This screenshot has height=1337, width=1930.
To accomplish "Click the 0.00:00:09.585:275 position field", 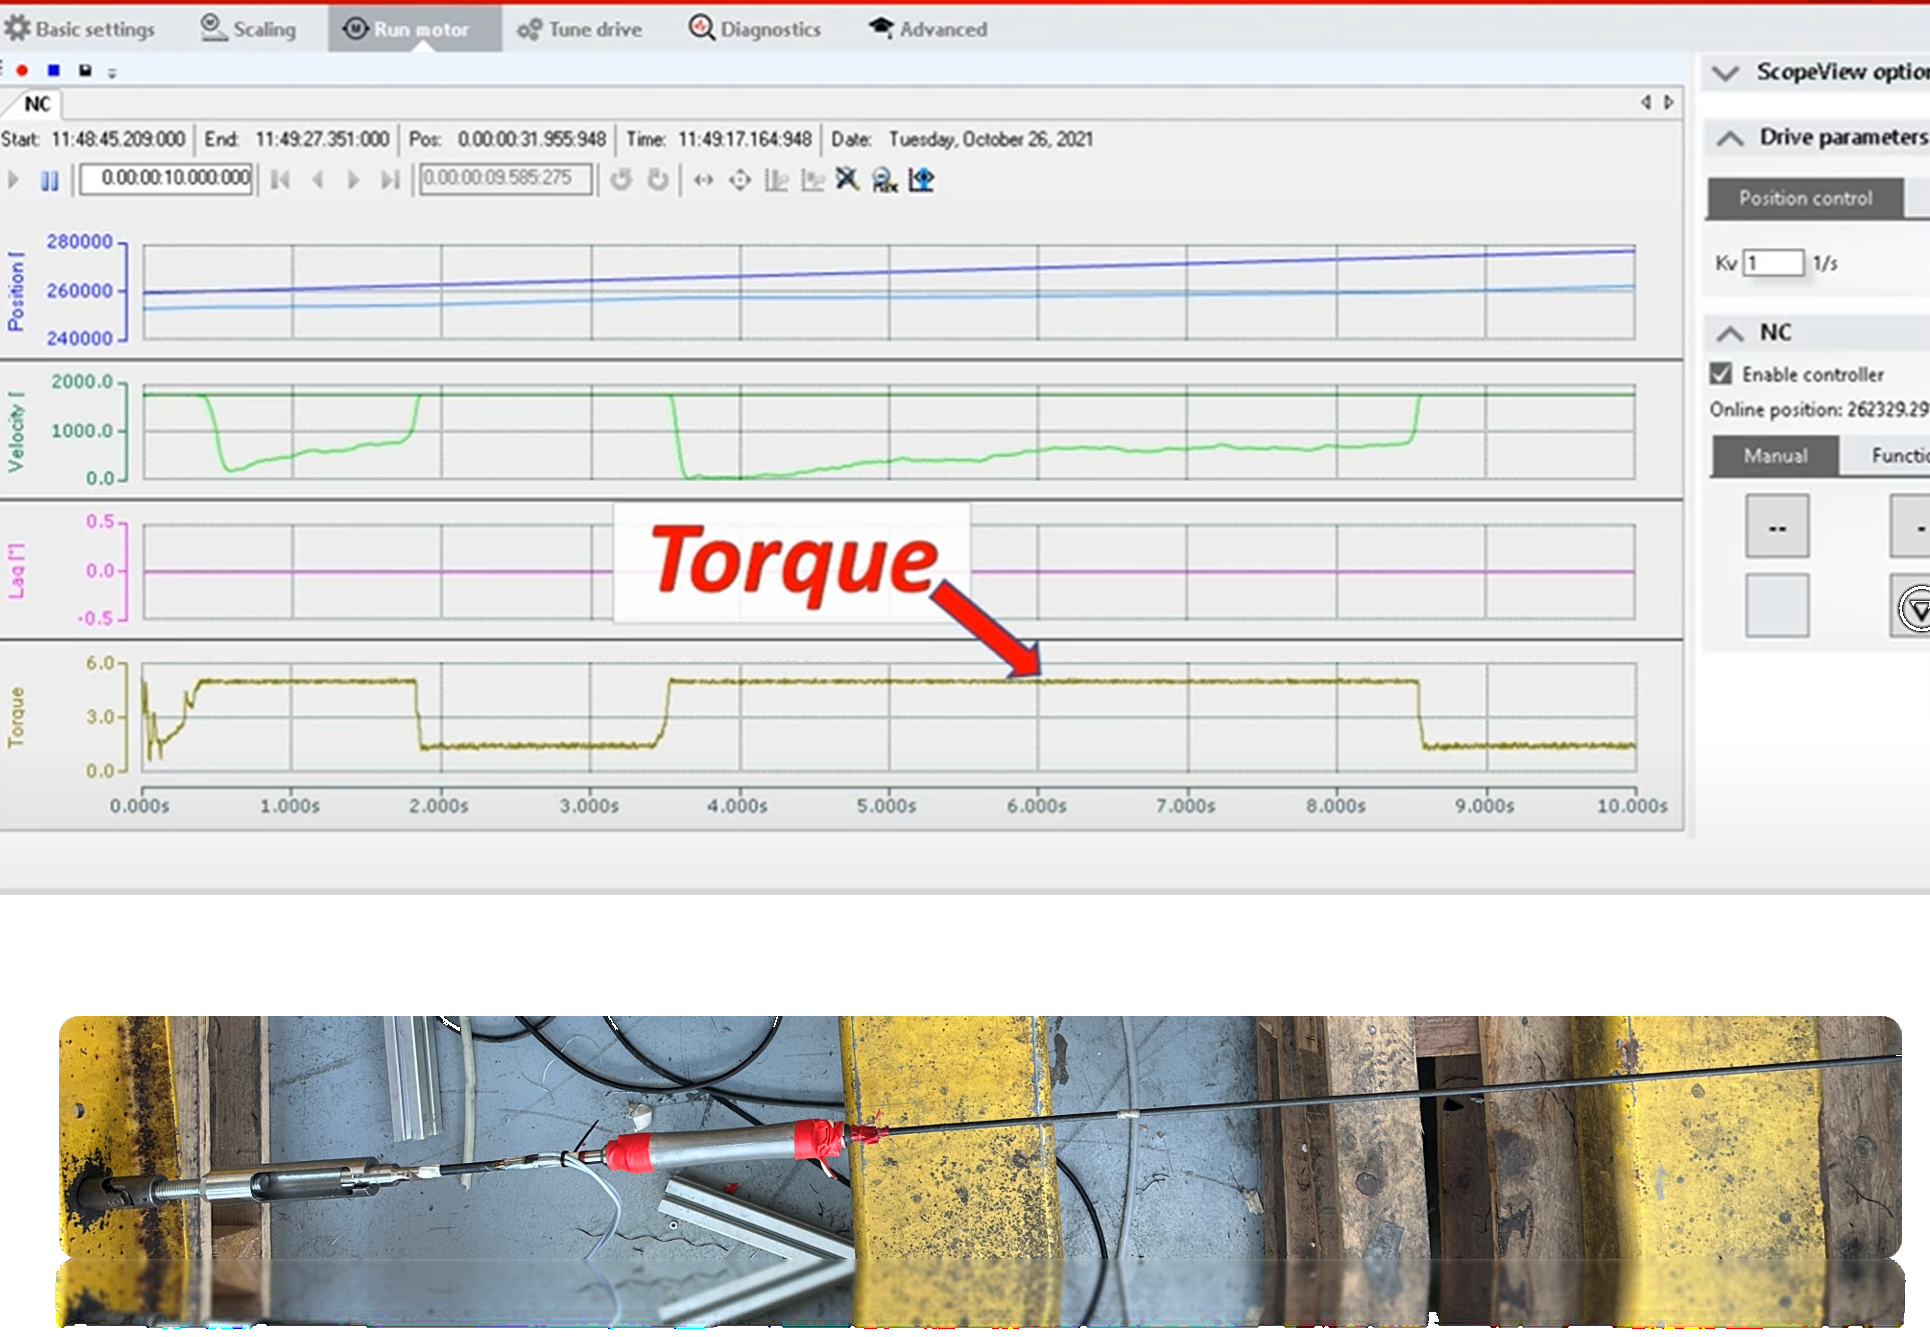I will coord(506,178).
